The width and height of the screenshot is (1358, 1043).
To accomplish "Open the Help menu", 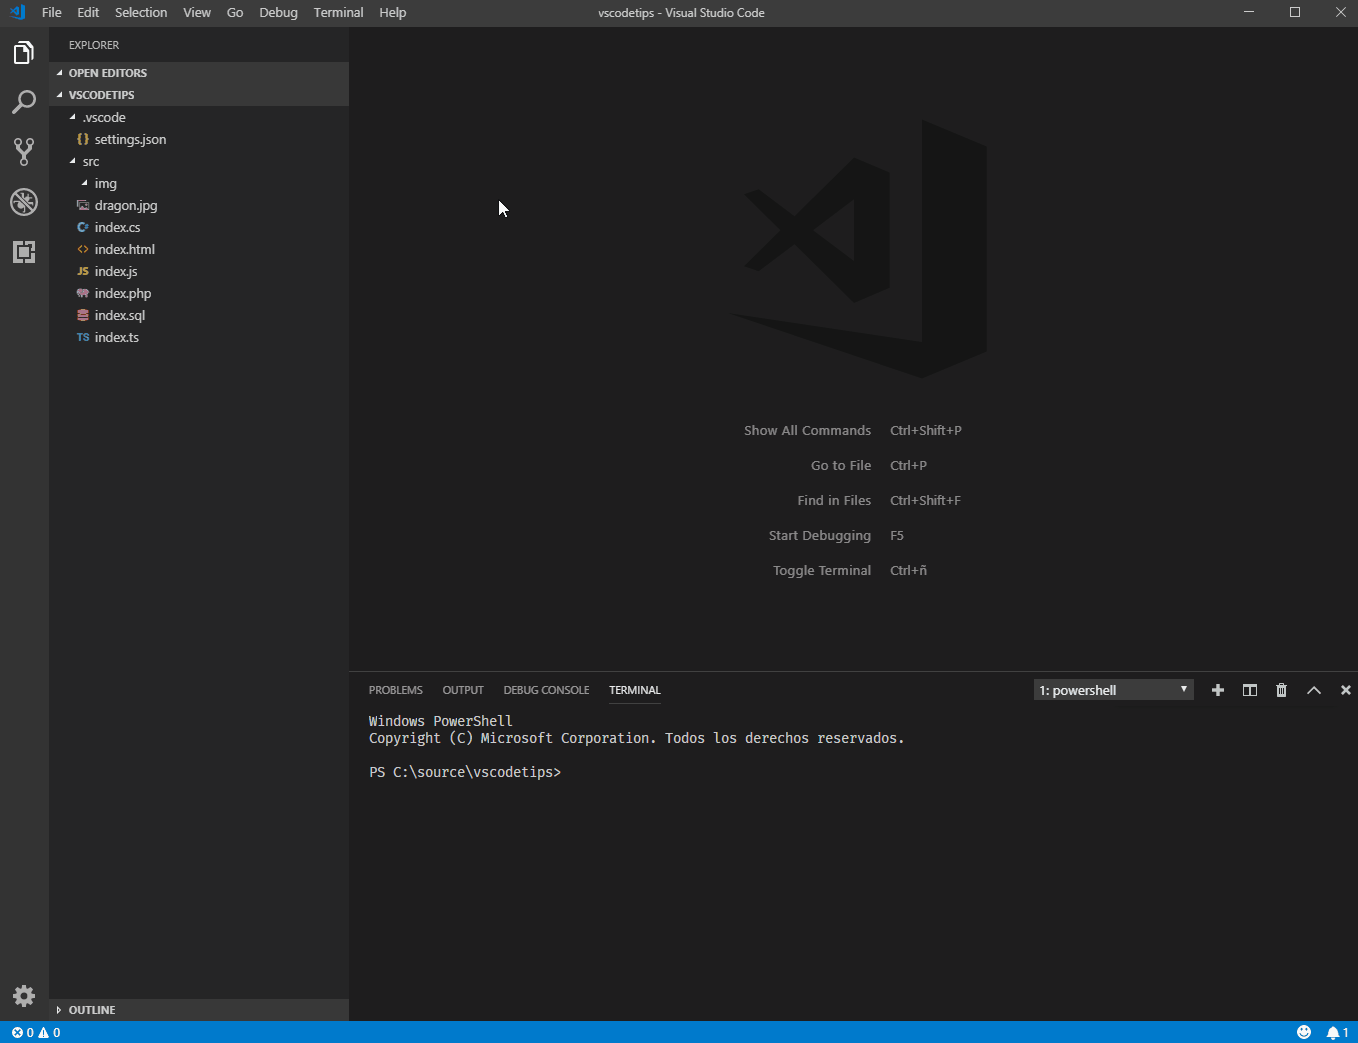I will [x=393, y=12].
